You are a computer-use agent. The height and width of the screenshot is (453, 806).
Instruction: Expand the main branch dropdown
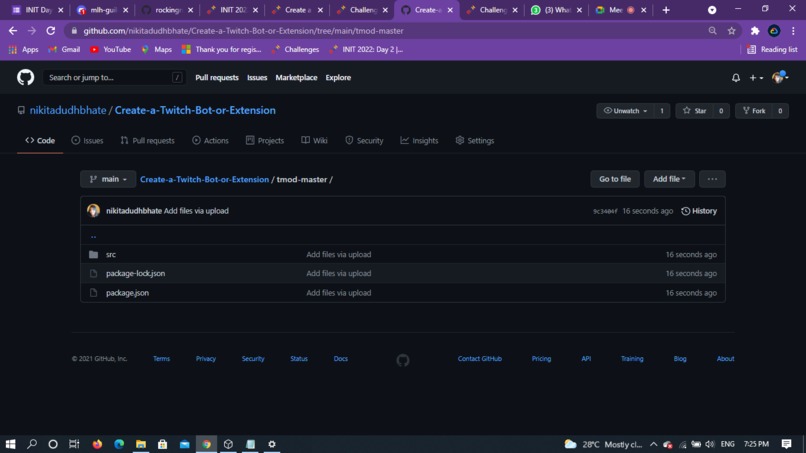pyautogui.click(x=108, y=179)
